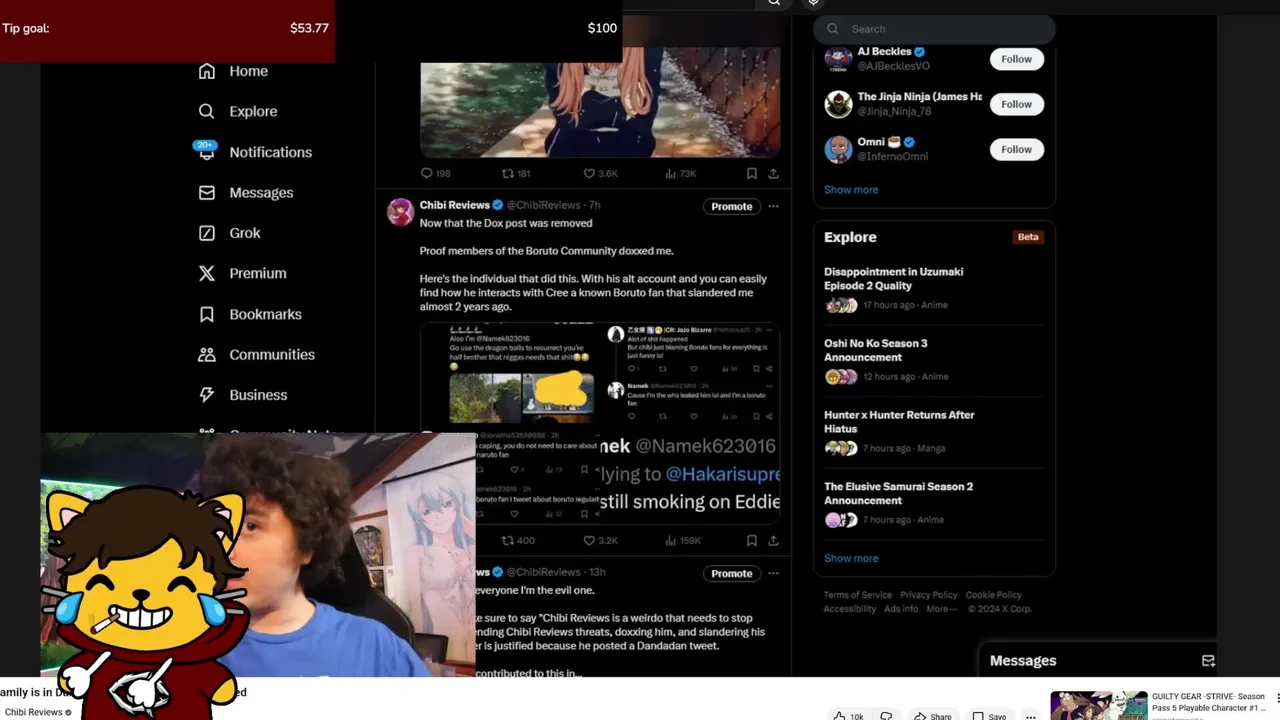Expand the Messages drawer at bottom

point(1098,661)
